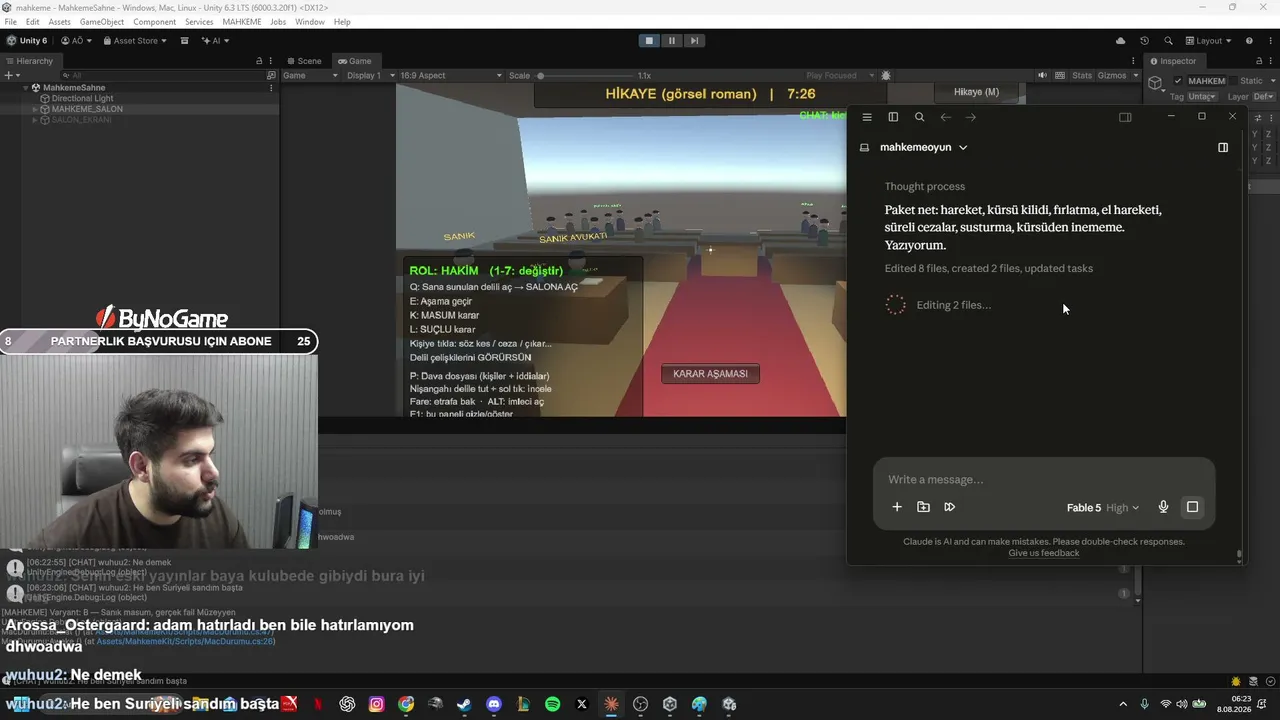Image resolution: width=1280 pixels, height=720 pixels.
Task: Click the KARAR AŞAMASI button in game
Action: pyautogui.click(x=710, y=374)
